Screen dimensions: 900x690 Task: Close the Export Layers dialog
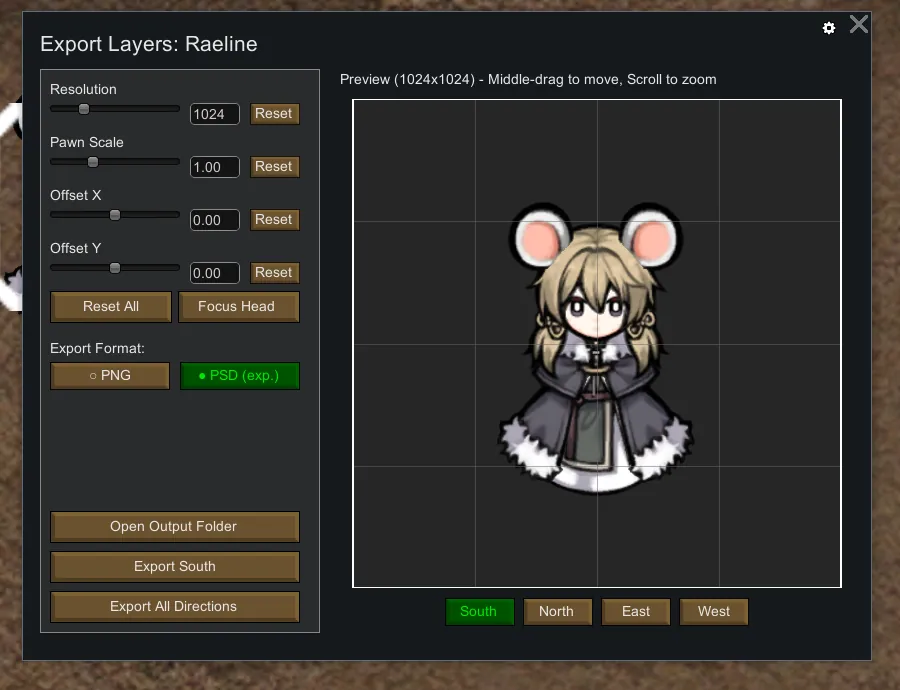pyautogui.click(x=859, y=25)
